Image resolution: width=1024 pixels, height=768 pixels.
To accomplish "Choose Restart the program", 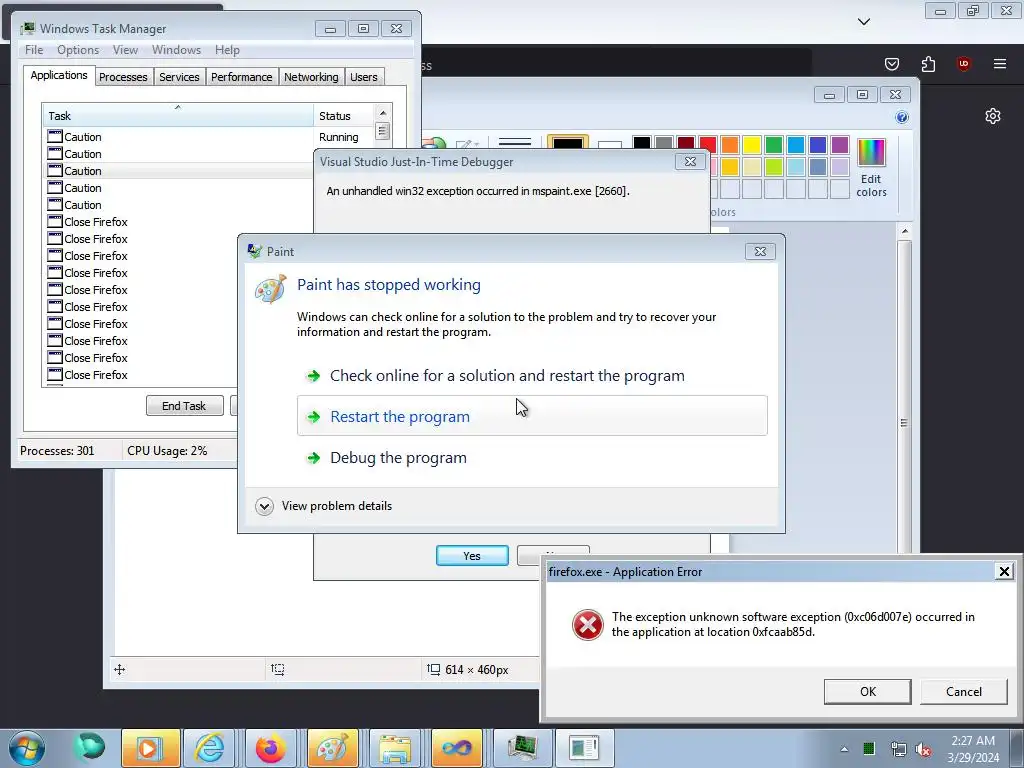I will pos(532,416).
